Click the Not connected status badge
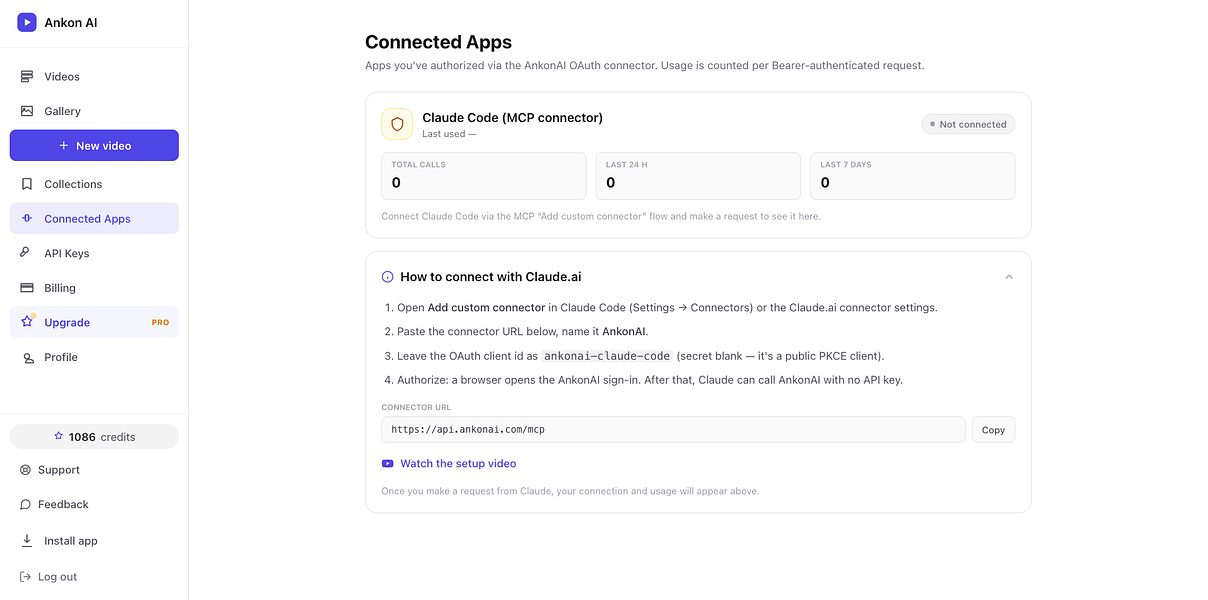The image size is (1208, 600). pyautogui.click(x=968, y=124)
